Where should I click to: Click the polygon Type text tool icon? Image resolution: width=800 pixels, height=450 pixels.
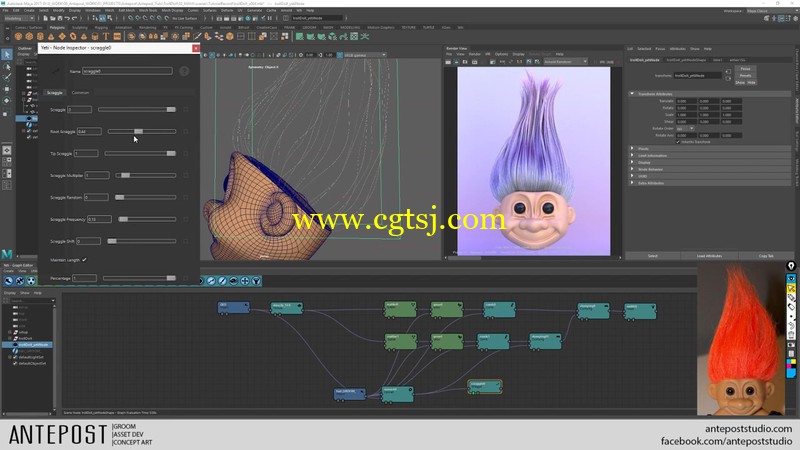click(106, 37)
